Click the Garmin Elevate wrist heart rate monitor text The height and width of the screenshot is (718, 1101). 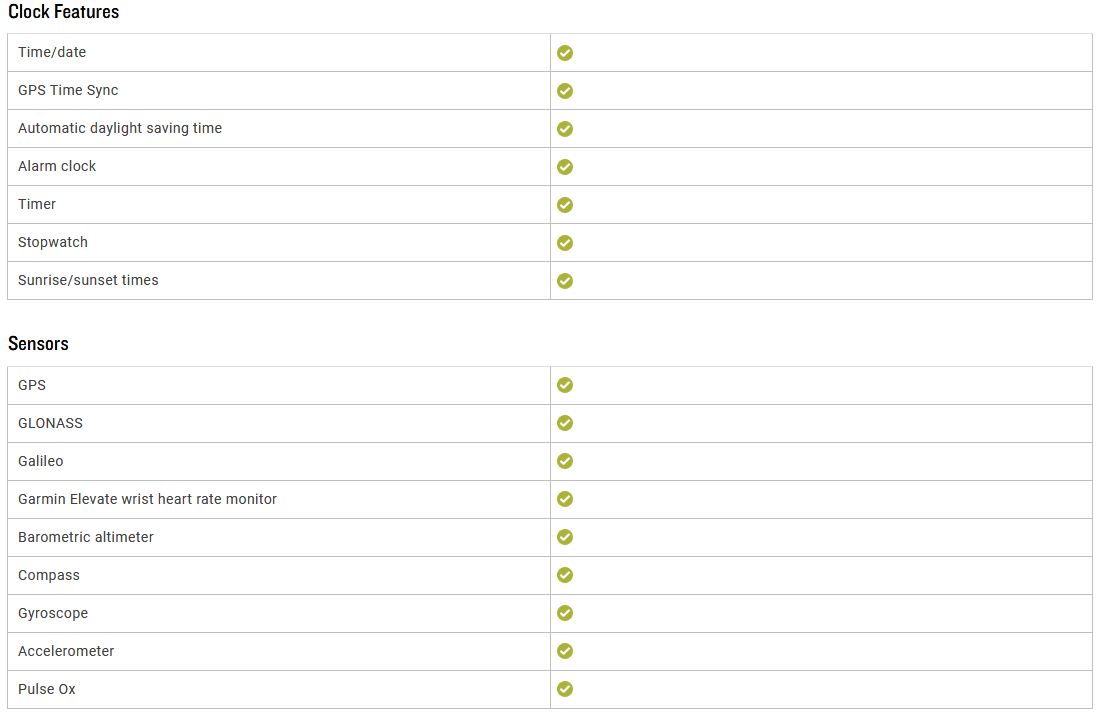pyautogui.click(x=147, y=499)
